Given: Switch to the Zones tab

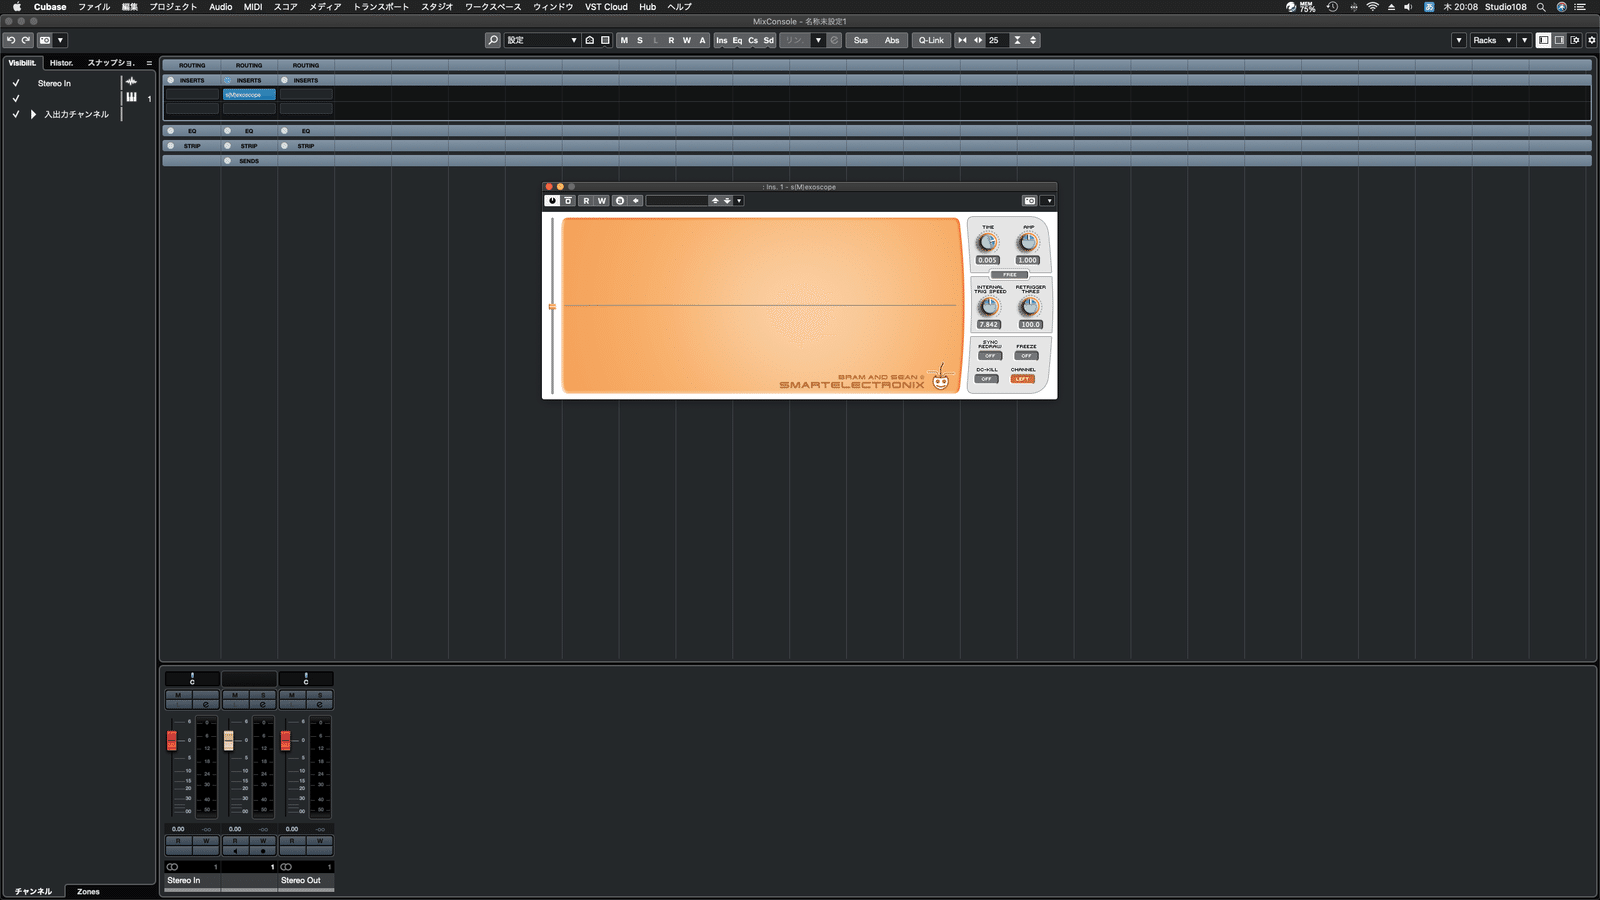Looking at the screenshot, I should pos(88,891).
